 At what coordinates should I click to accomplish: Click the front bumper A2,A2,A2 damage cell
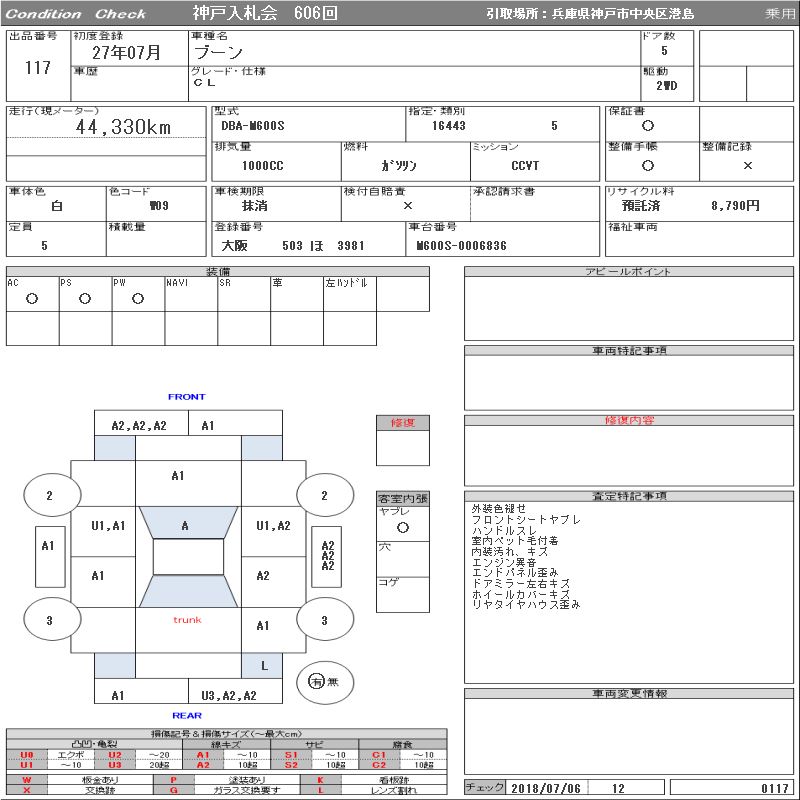click(139, 425)
